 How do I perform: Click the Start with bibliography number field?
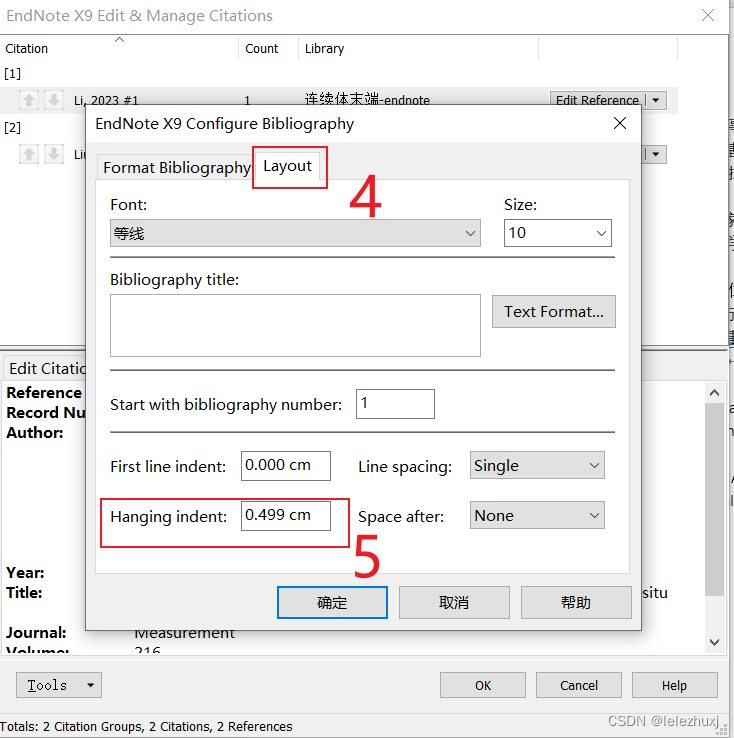point(395,404)
